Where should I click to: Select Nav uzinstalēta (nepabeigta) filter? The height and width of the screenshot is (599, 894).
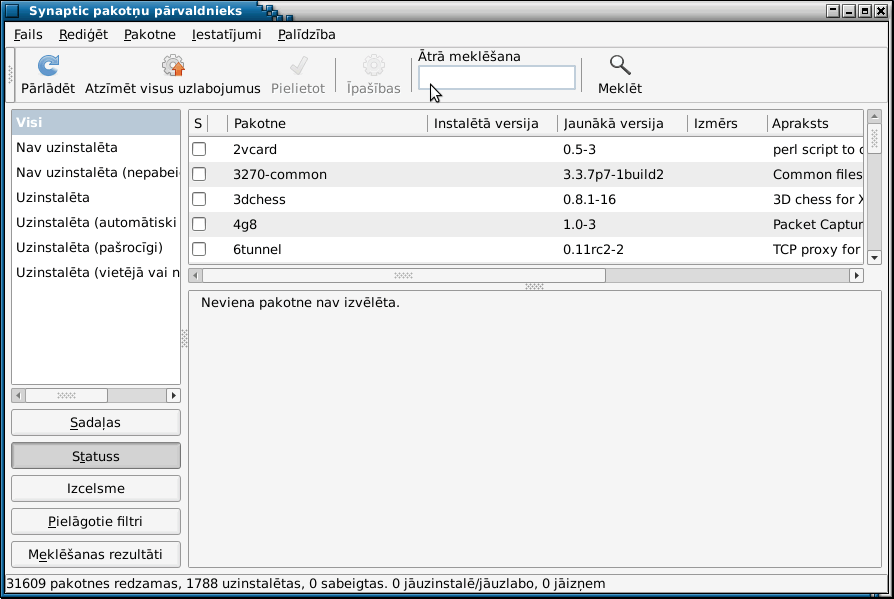click(96, 173)
